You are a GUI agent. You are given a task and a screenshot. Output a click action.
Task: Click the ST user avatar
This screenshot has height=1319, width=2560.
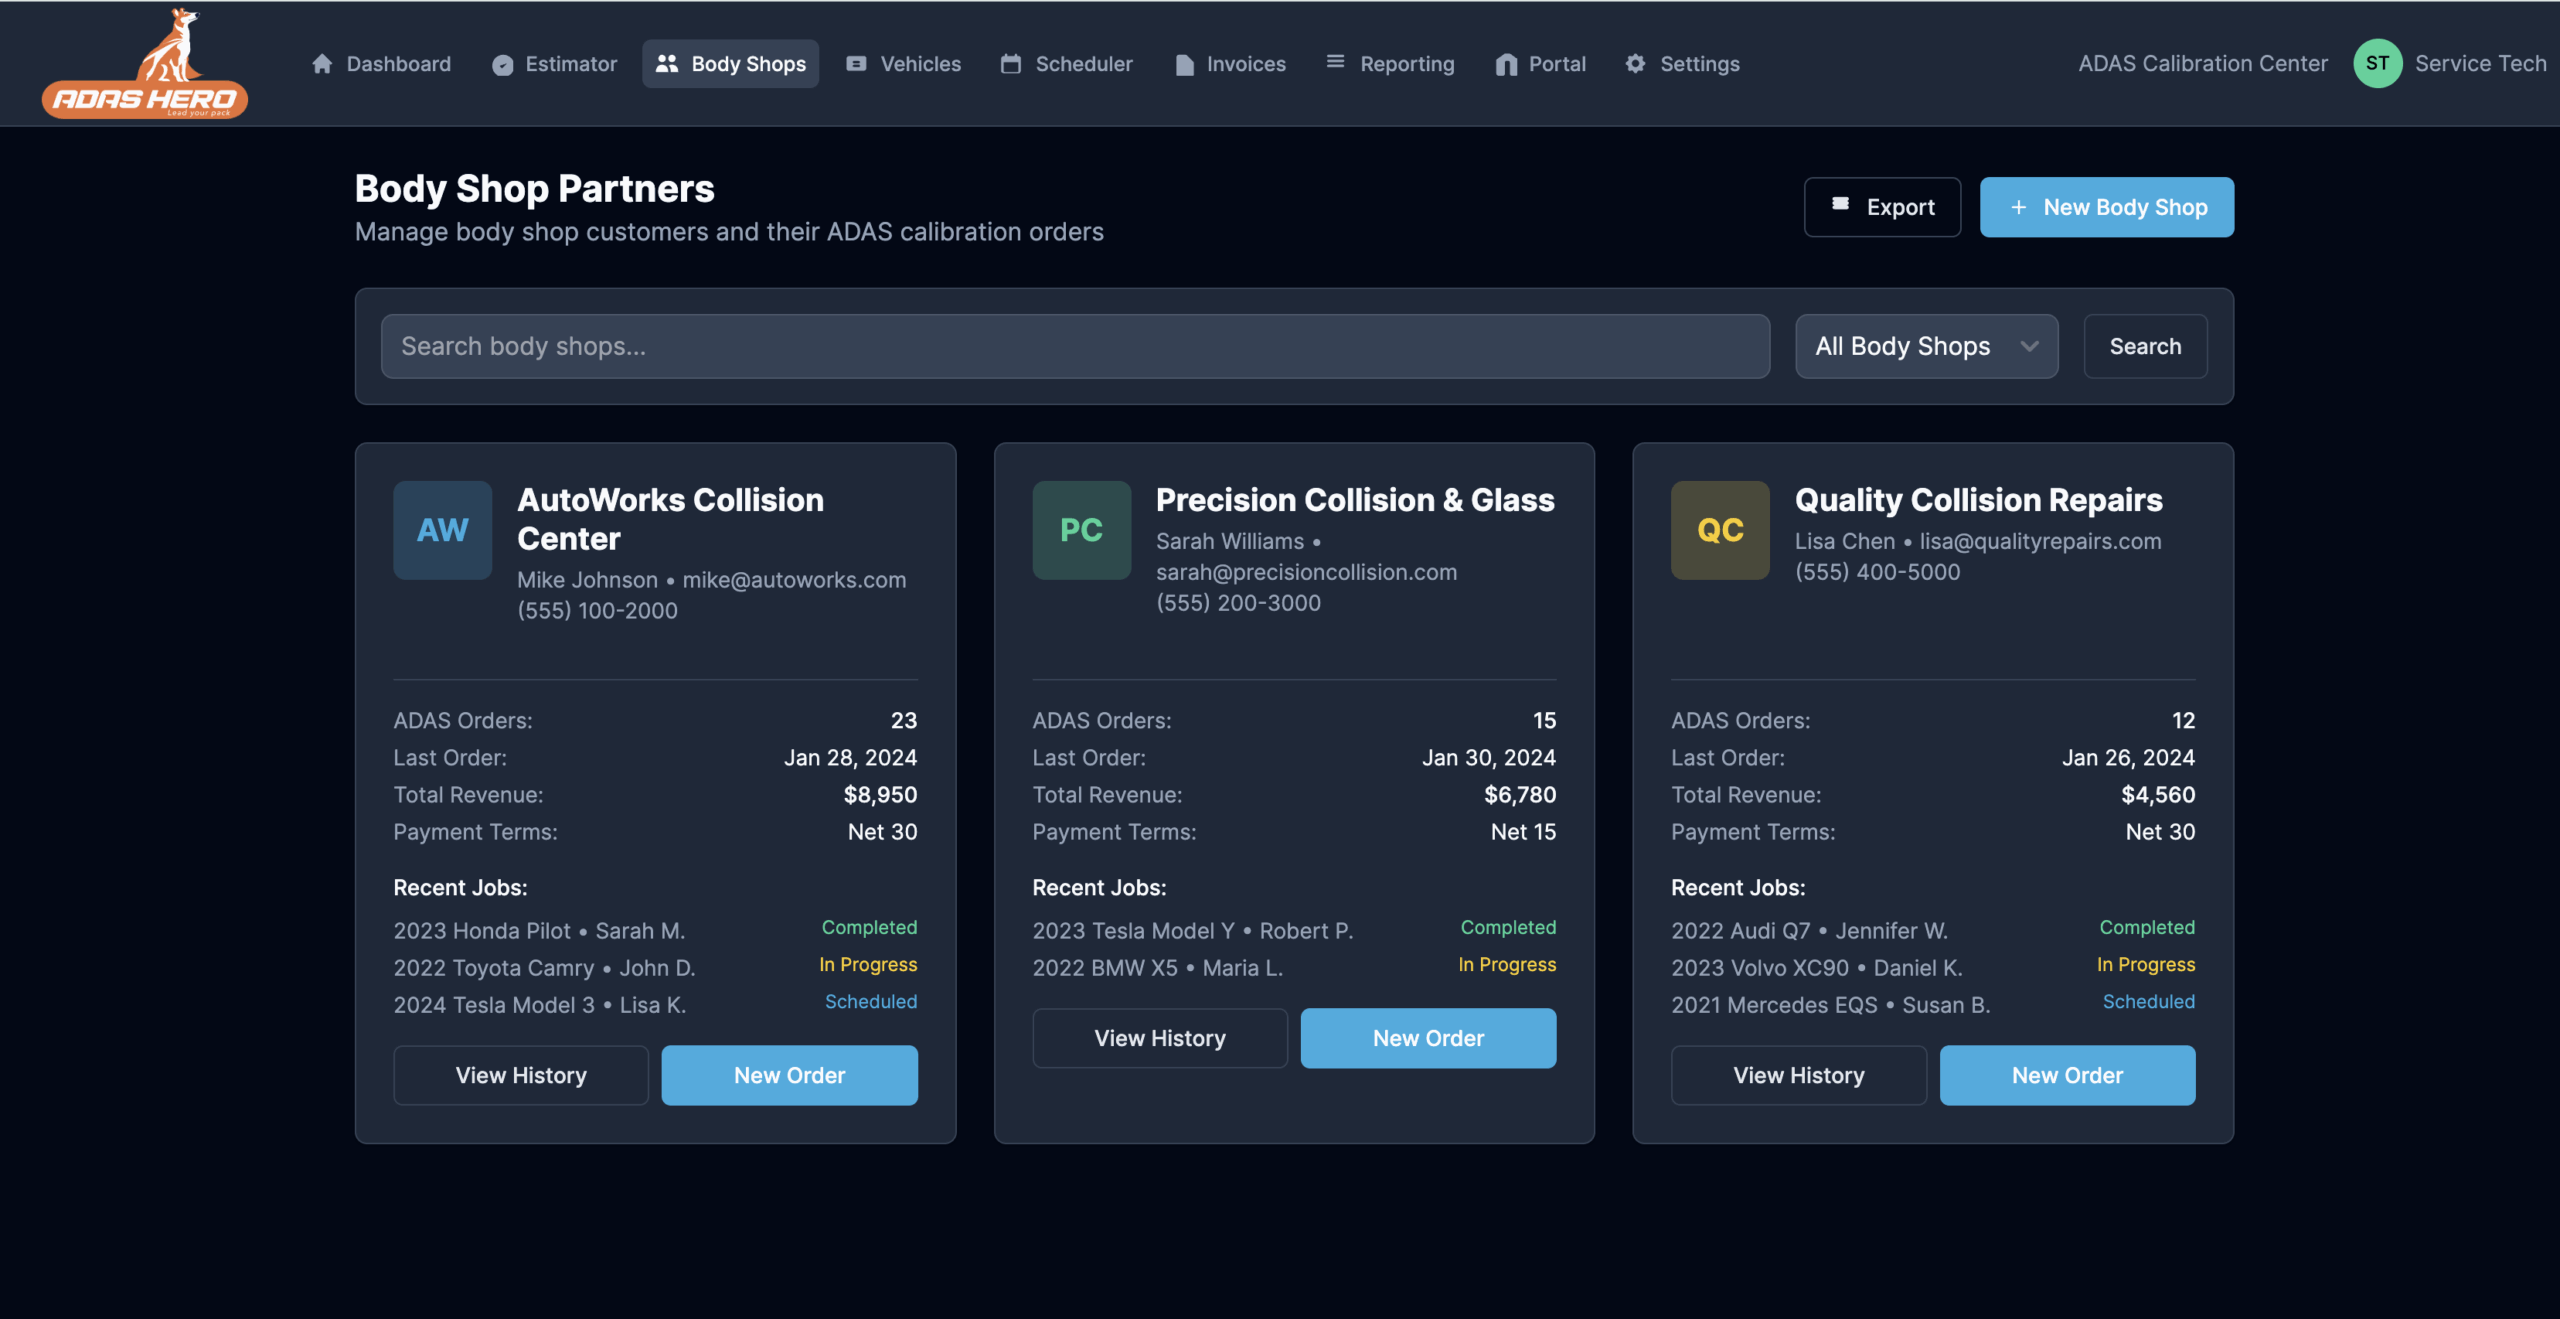[x=2377, y=64]
